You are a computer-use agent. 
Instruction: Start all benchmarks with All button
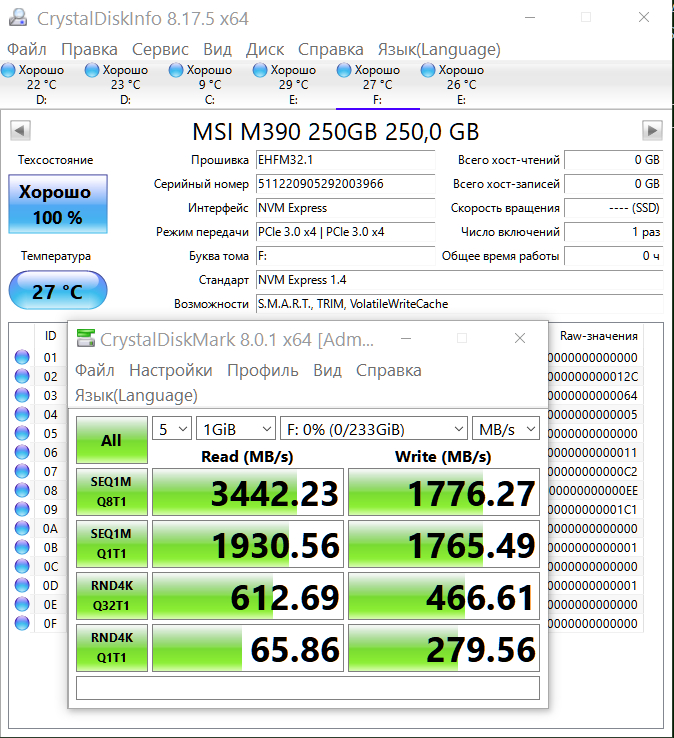(112, 440)
